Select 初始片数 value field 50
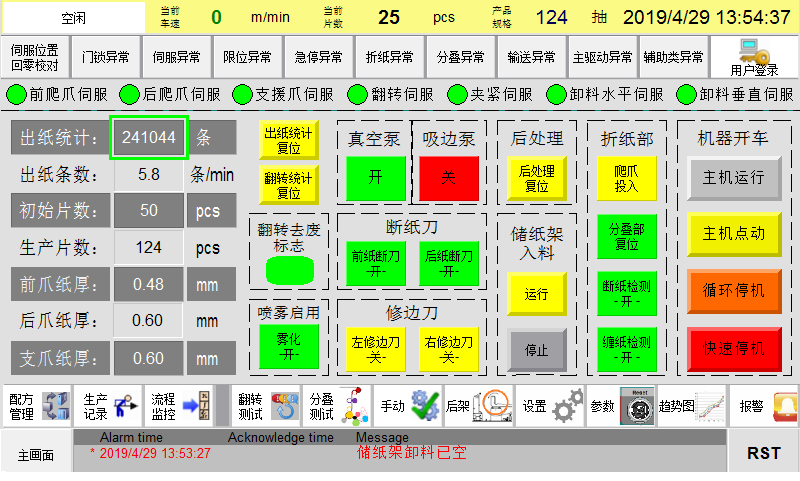The height and width of the screenshot is (481, 800). [149, 211]
